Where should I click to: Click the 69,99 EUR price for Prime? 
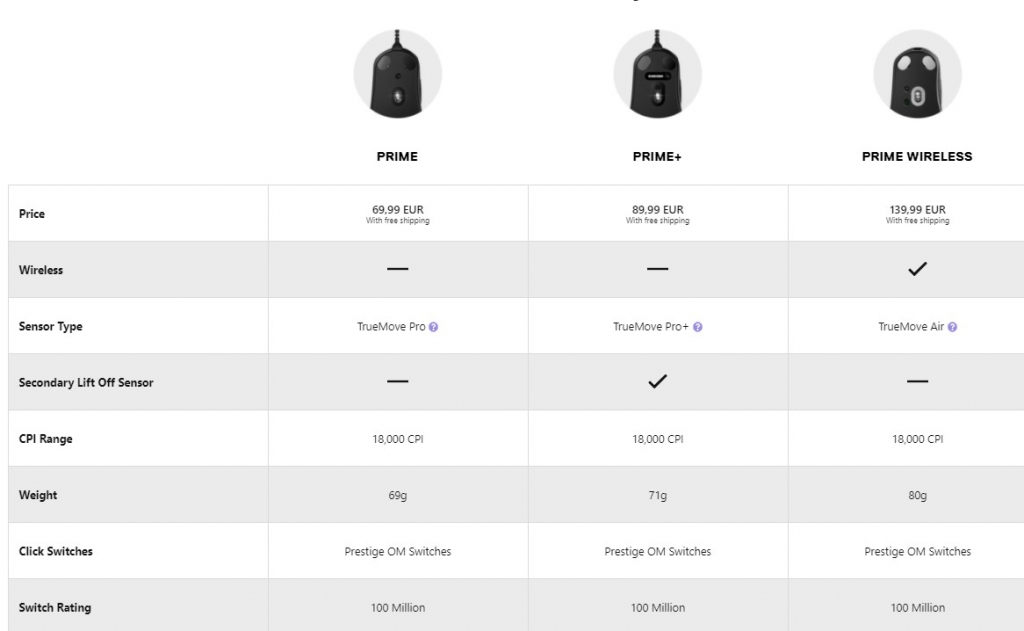pyautogui.click(x=397, y=210)
